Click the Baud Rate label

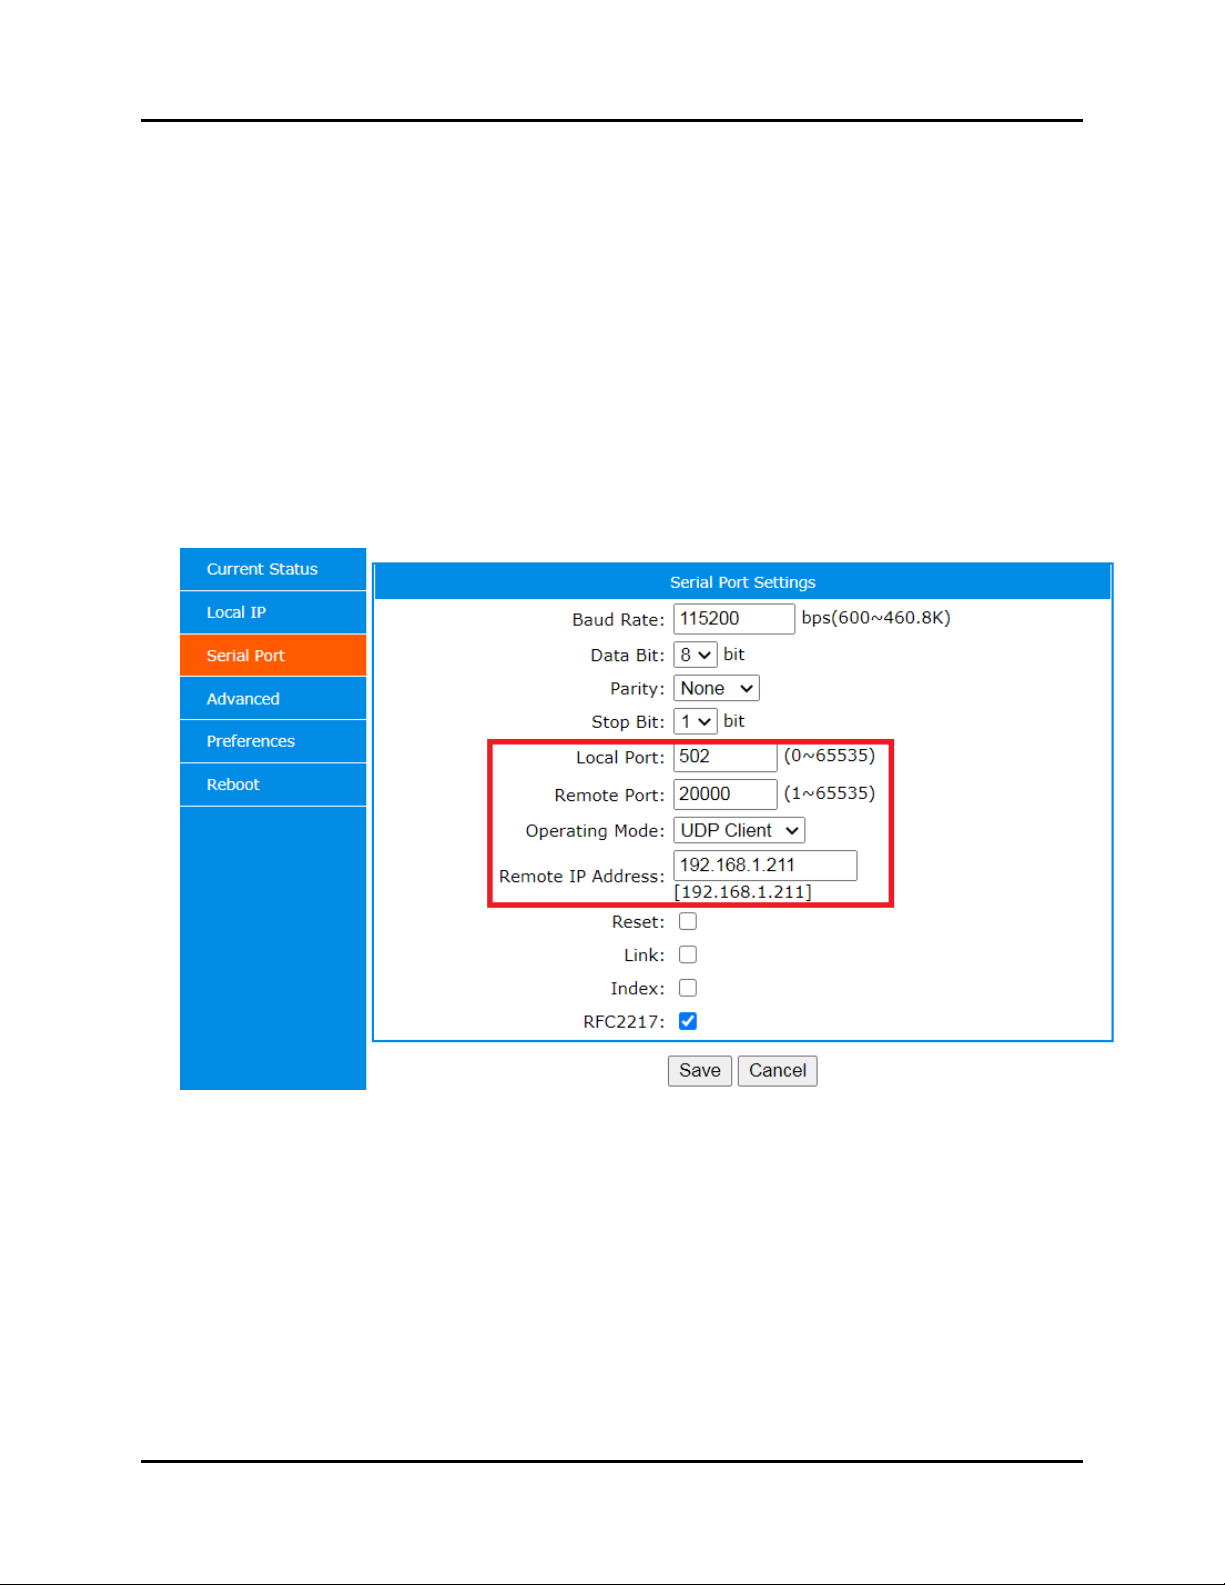pyautogui.click(x=618, y=620)
